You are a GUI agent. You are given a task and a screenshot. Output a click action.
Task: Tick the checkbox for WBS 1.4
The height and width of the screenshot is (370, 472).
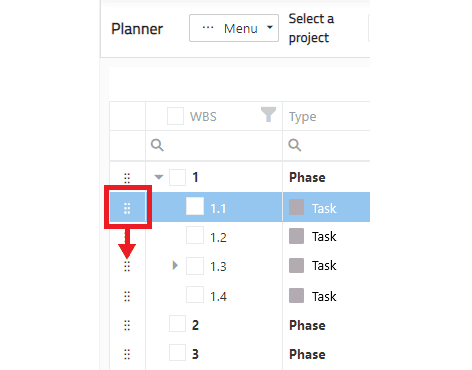click(x=195, y=294)
